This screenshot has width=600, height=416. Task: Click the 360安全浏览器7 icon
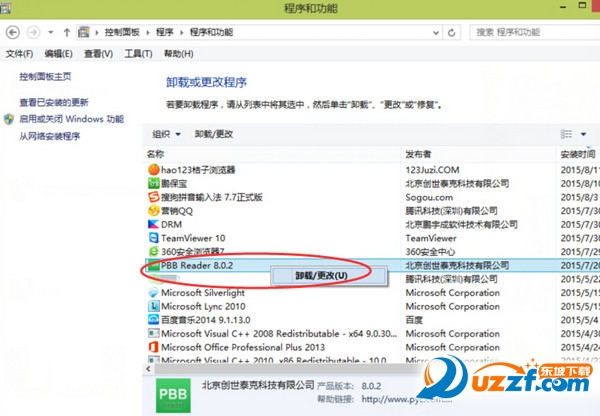153,252
